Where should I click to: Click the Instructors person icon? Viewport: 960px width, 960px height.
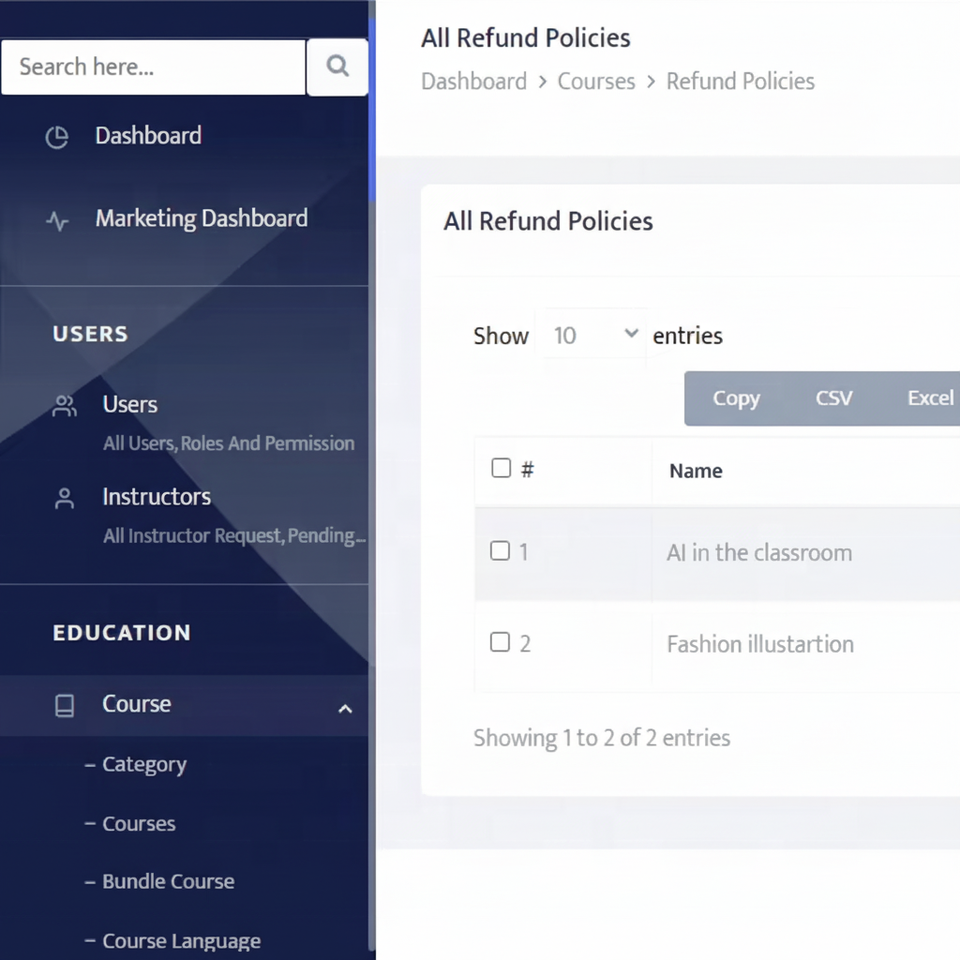point(64,499)
